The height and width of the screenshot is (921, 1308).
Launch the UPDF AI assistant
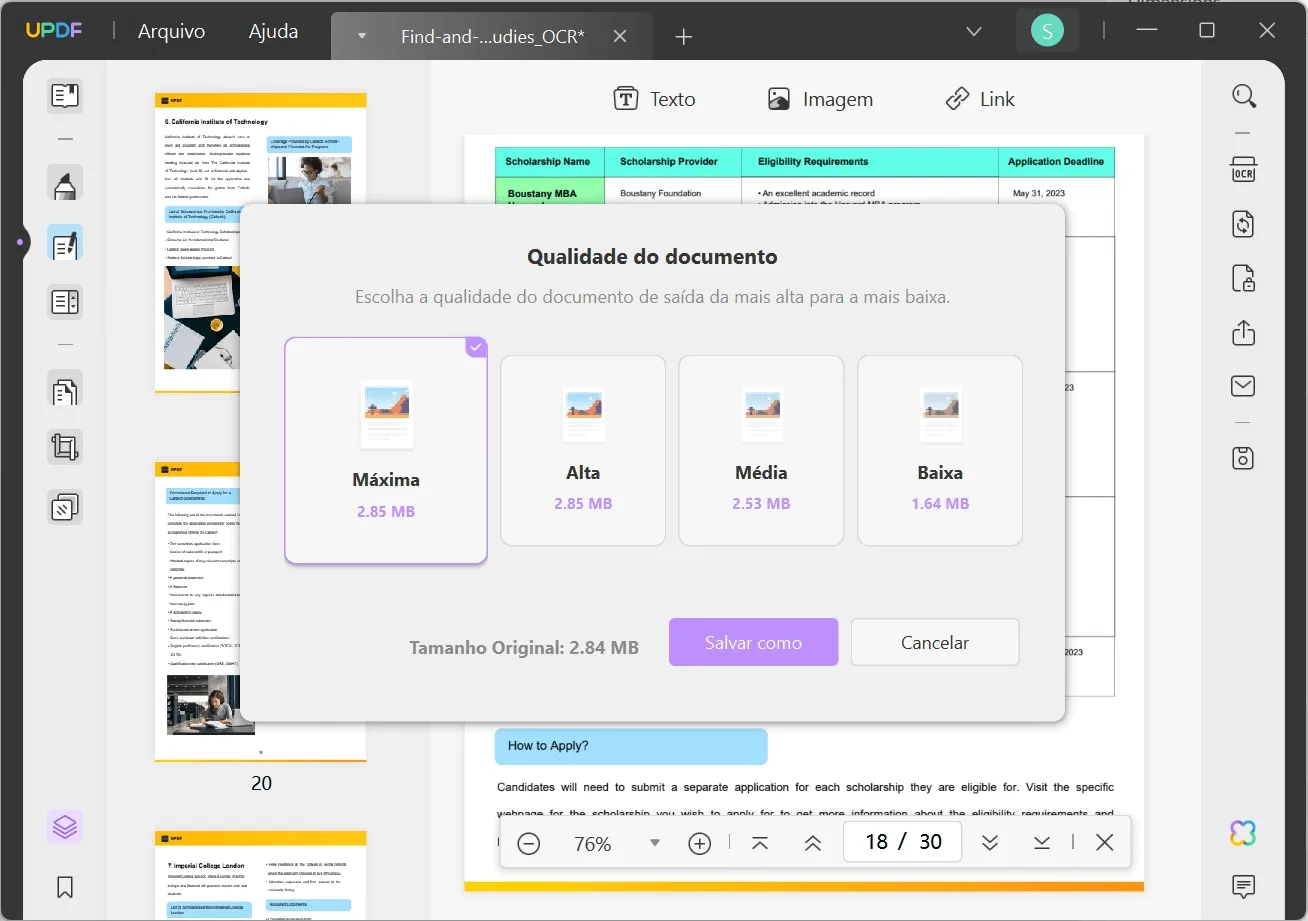[x=1242, y=831]
